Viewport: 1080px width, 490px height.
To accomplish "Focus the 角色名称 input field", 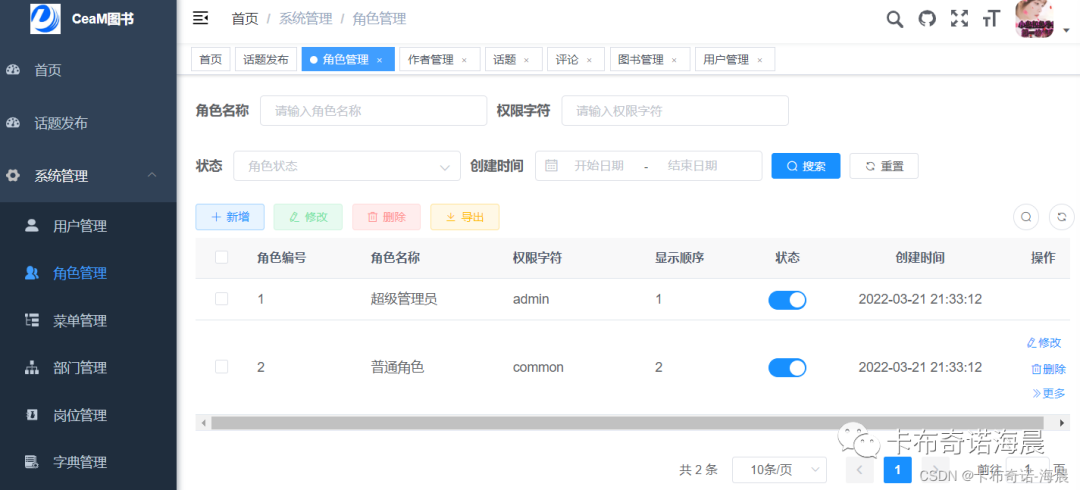I will 373,110.
